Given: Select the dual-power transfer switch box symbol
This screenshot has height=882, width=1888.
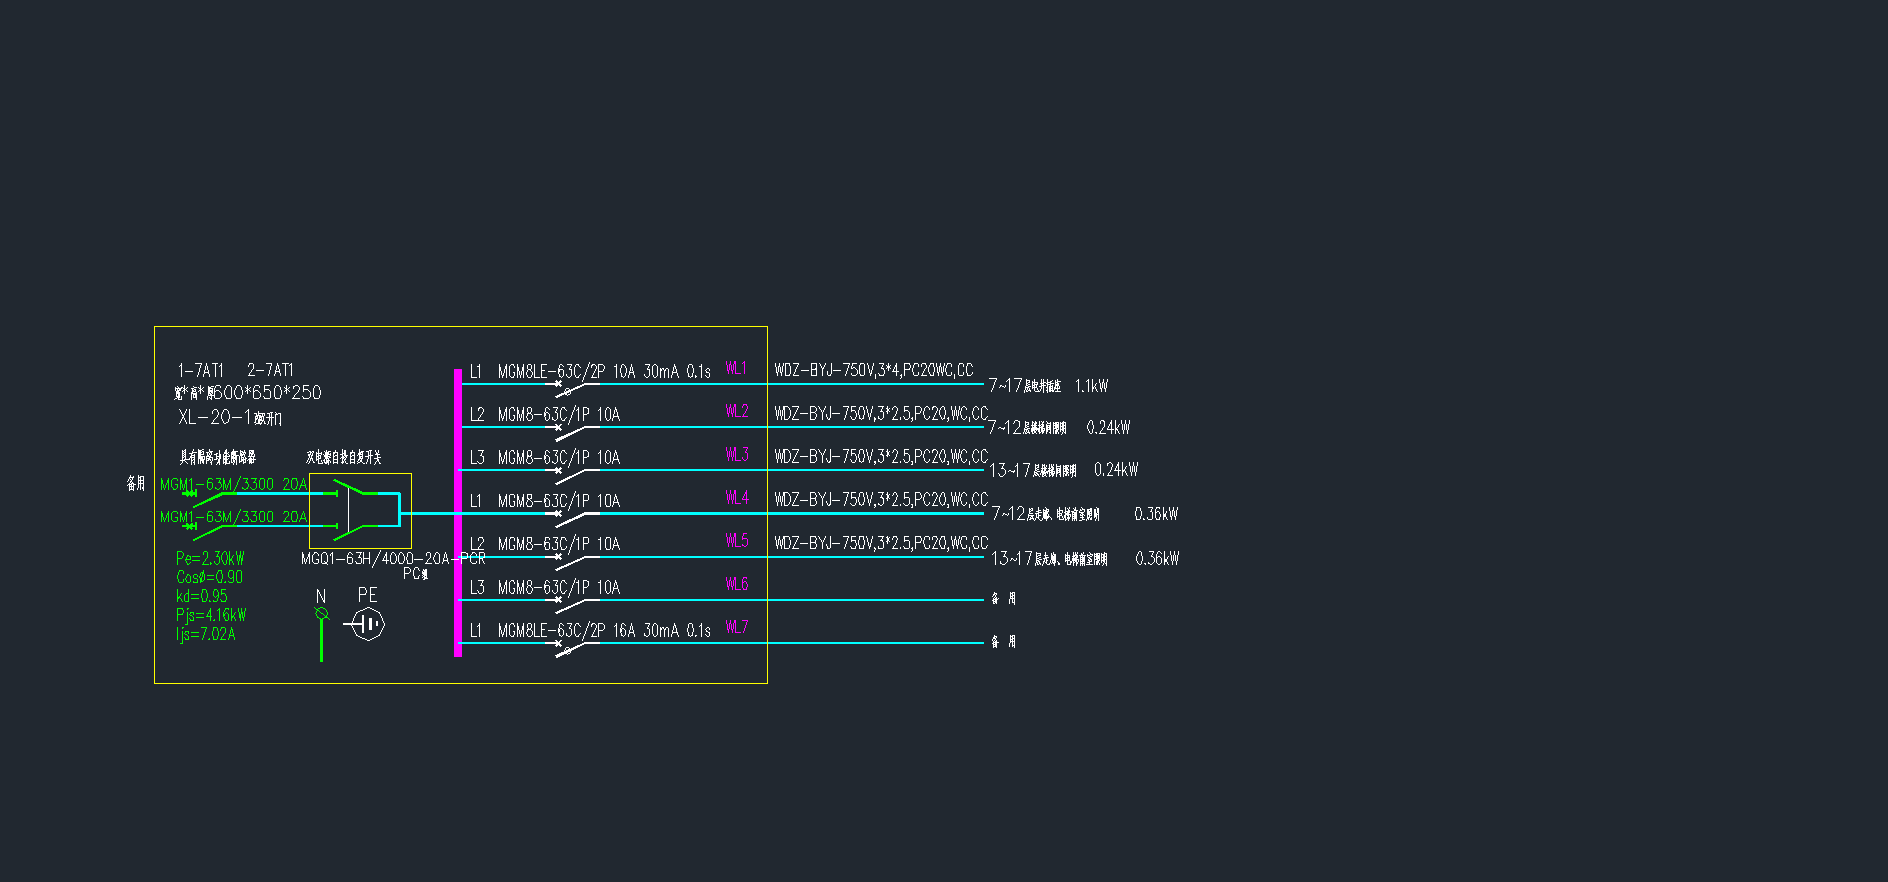Looking at the screenshot, I should (360, 511).
